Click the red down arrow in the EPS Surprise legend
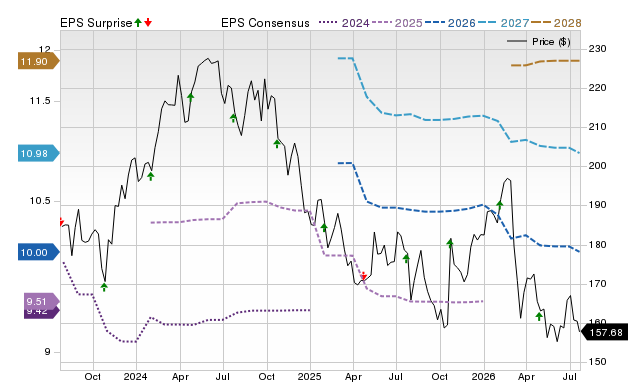 [148, 22]
